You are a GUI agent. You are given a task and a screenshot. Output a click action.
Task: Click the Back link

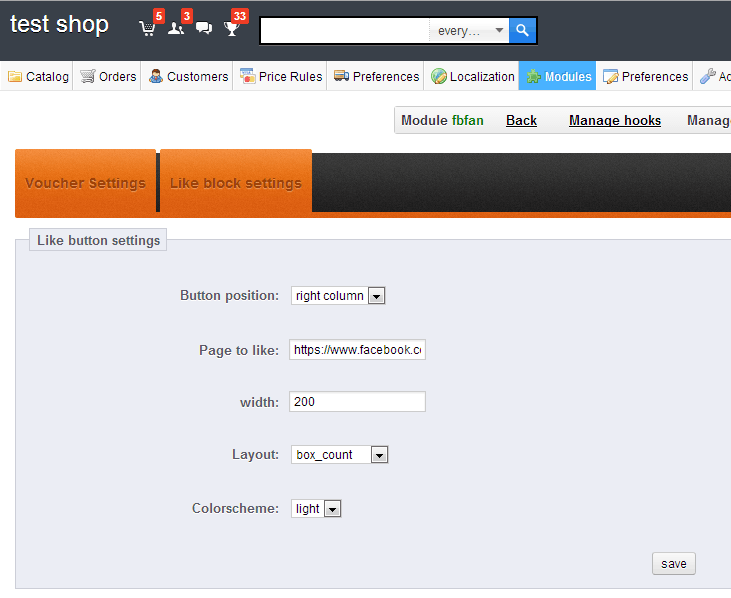click(521, 120)
